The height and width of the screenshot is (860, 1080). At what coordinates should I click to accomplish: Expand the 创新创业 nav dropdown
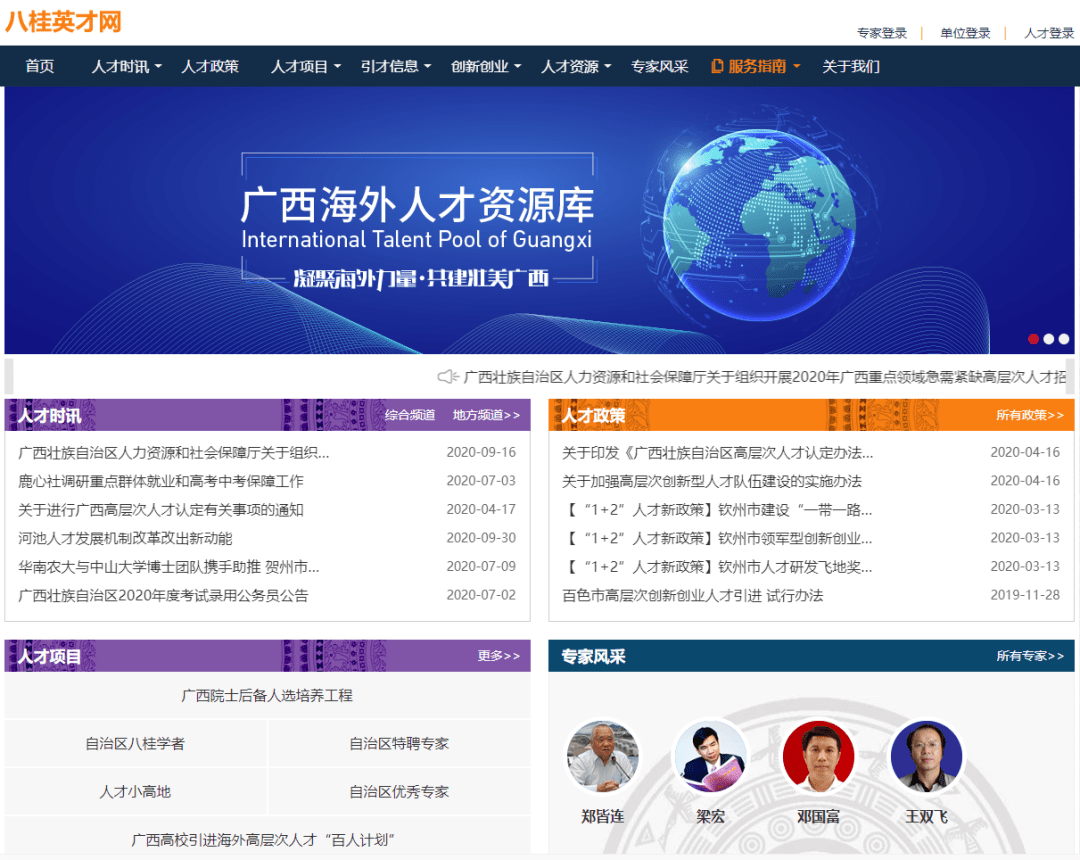click(x=486, y=66)
